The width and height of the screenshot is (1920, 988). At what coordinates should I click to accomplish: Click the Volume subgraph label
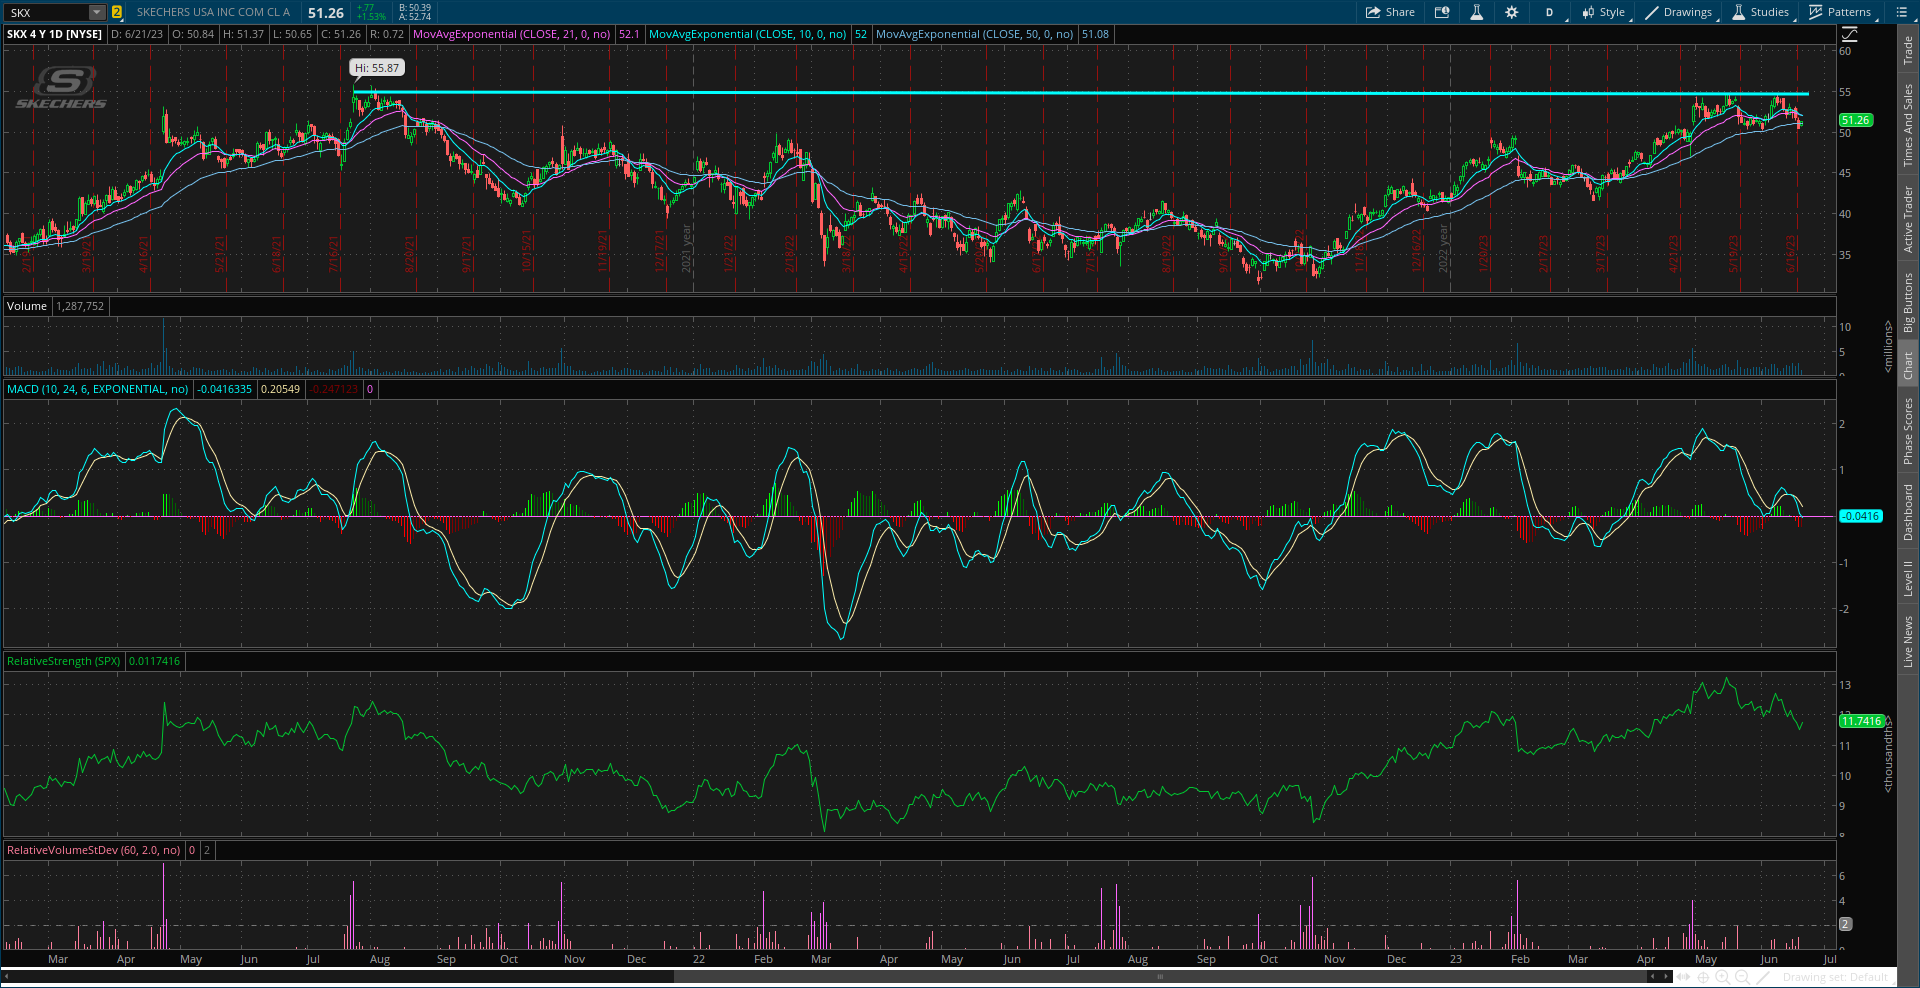[27, 306]
